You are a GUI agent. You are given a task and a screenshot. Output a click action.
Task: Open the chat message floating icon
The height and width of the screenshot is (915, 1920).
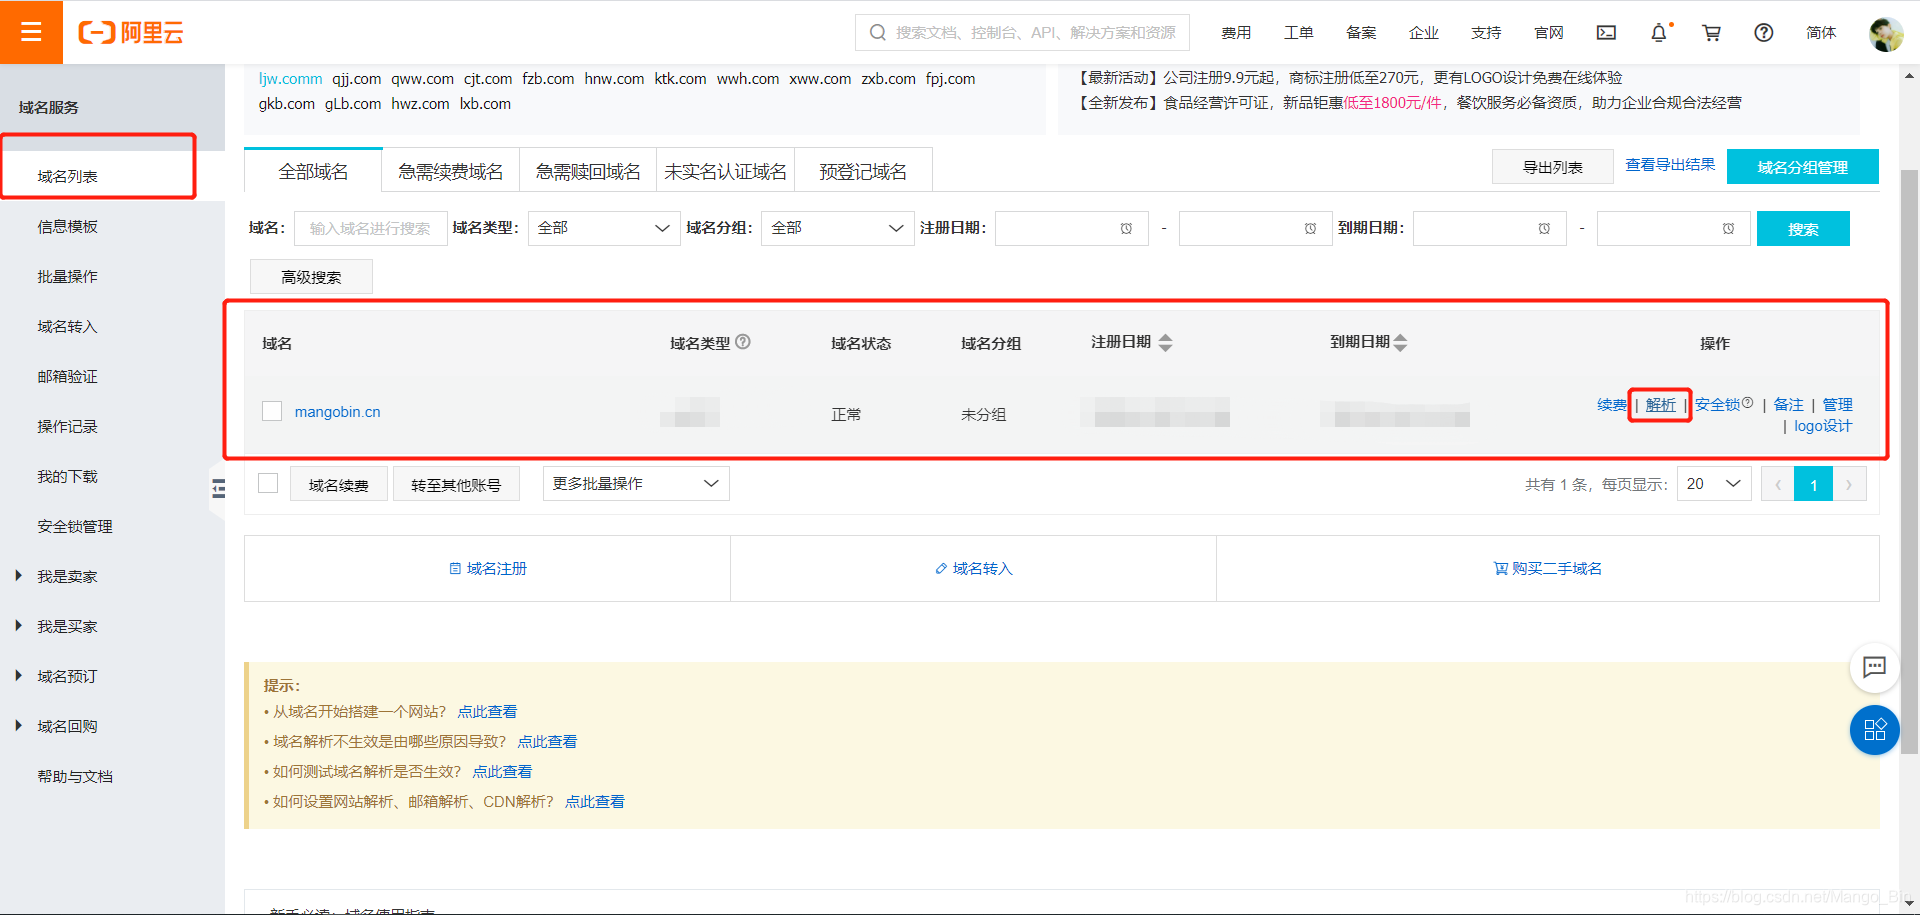point(1874,667)
